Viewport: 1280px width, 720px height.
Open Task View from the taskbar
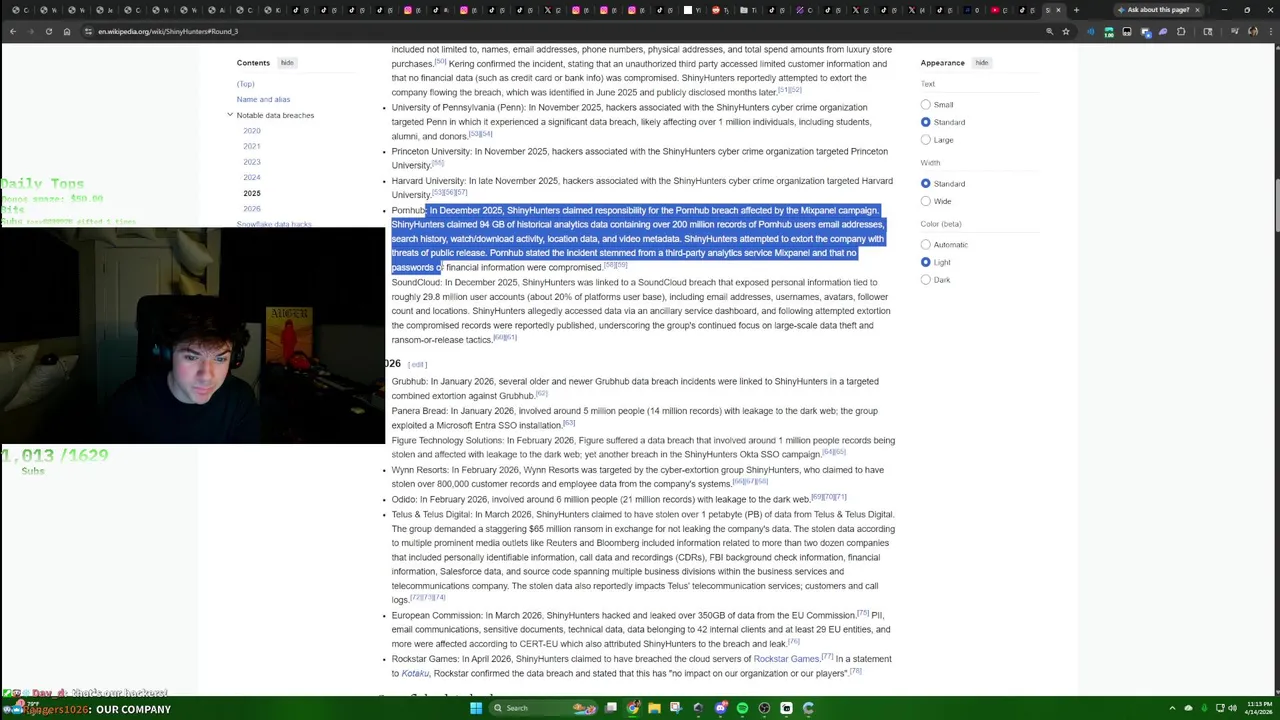point(611,708)
